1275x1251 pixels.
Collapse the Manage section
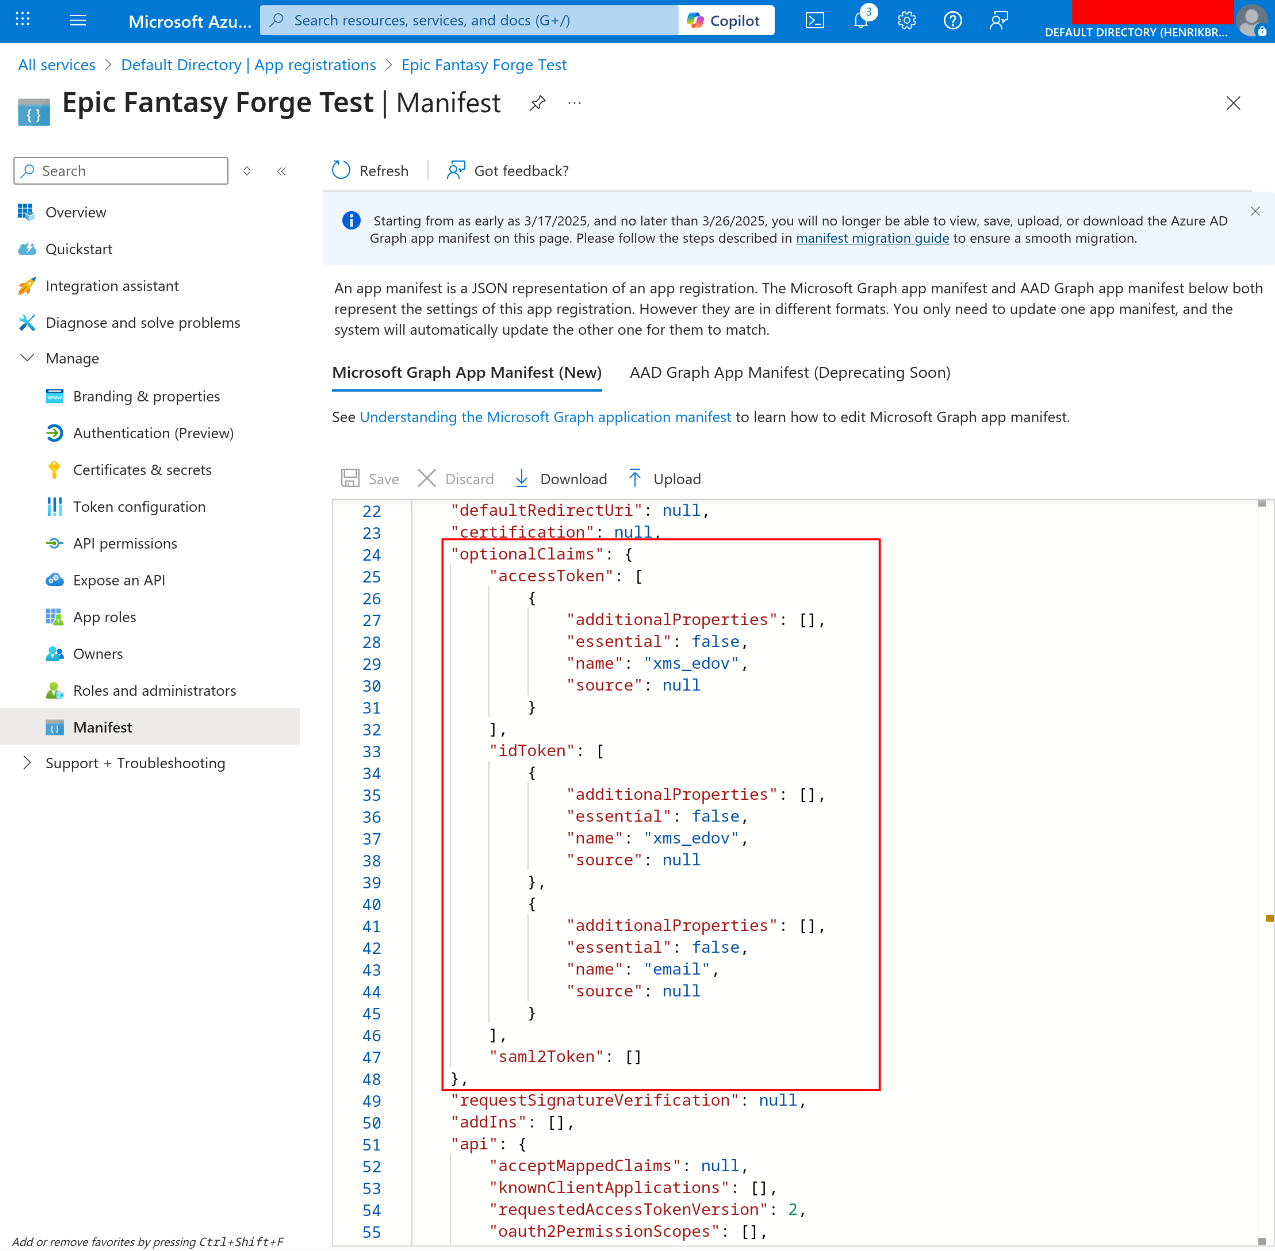coord(25,358)
